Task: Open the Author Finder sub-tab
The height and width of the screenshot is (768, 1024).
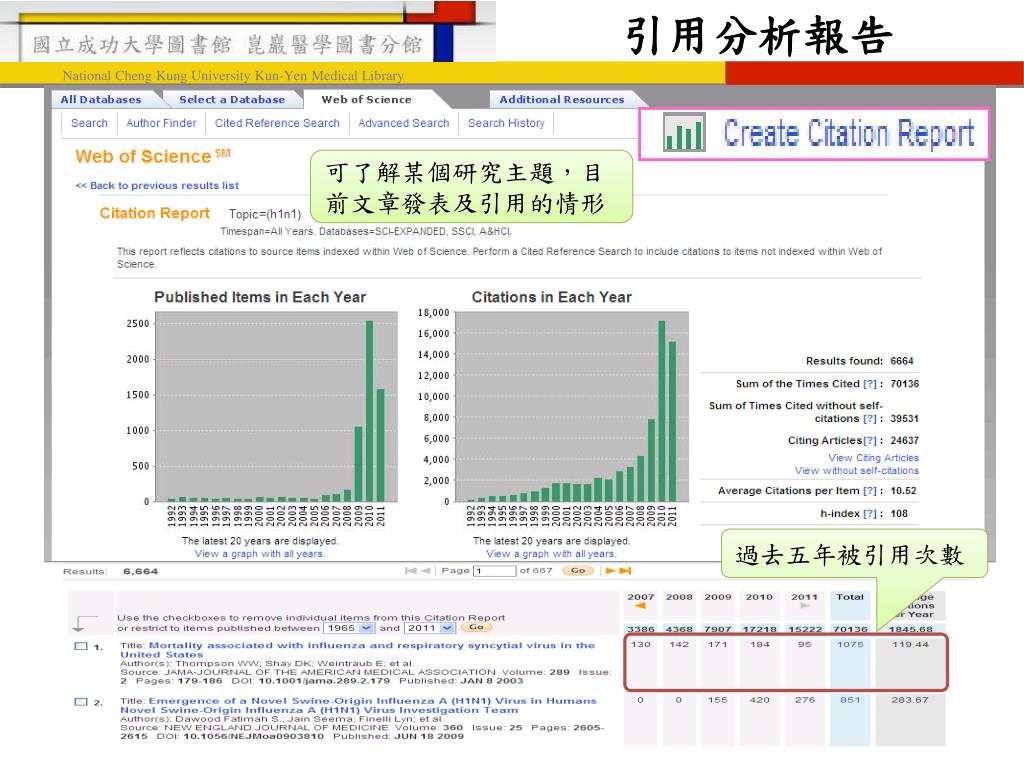Action: 161,123
